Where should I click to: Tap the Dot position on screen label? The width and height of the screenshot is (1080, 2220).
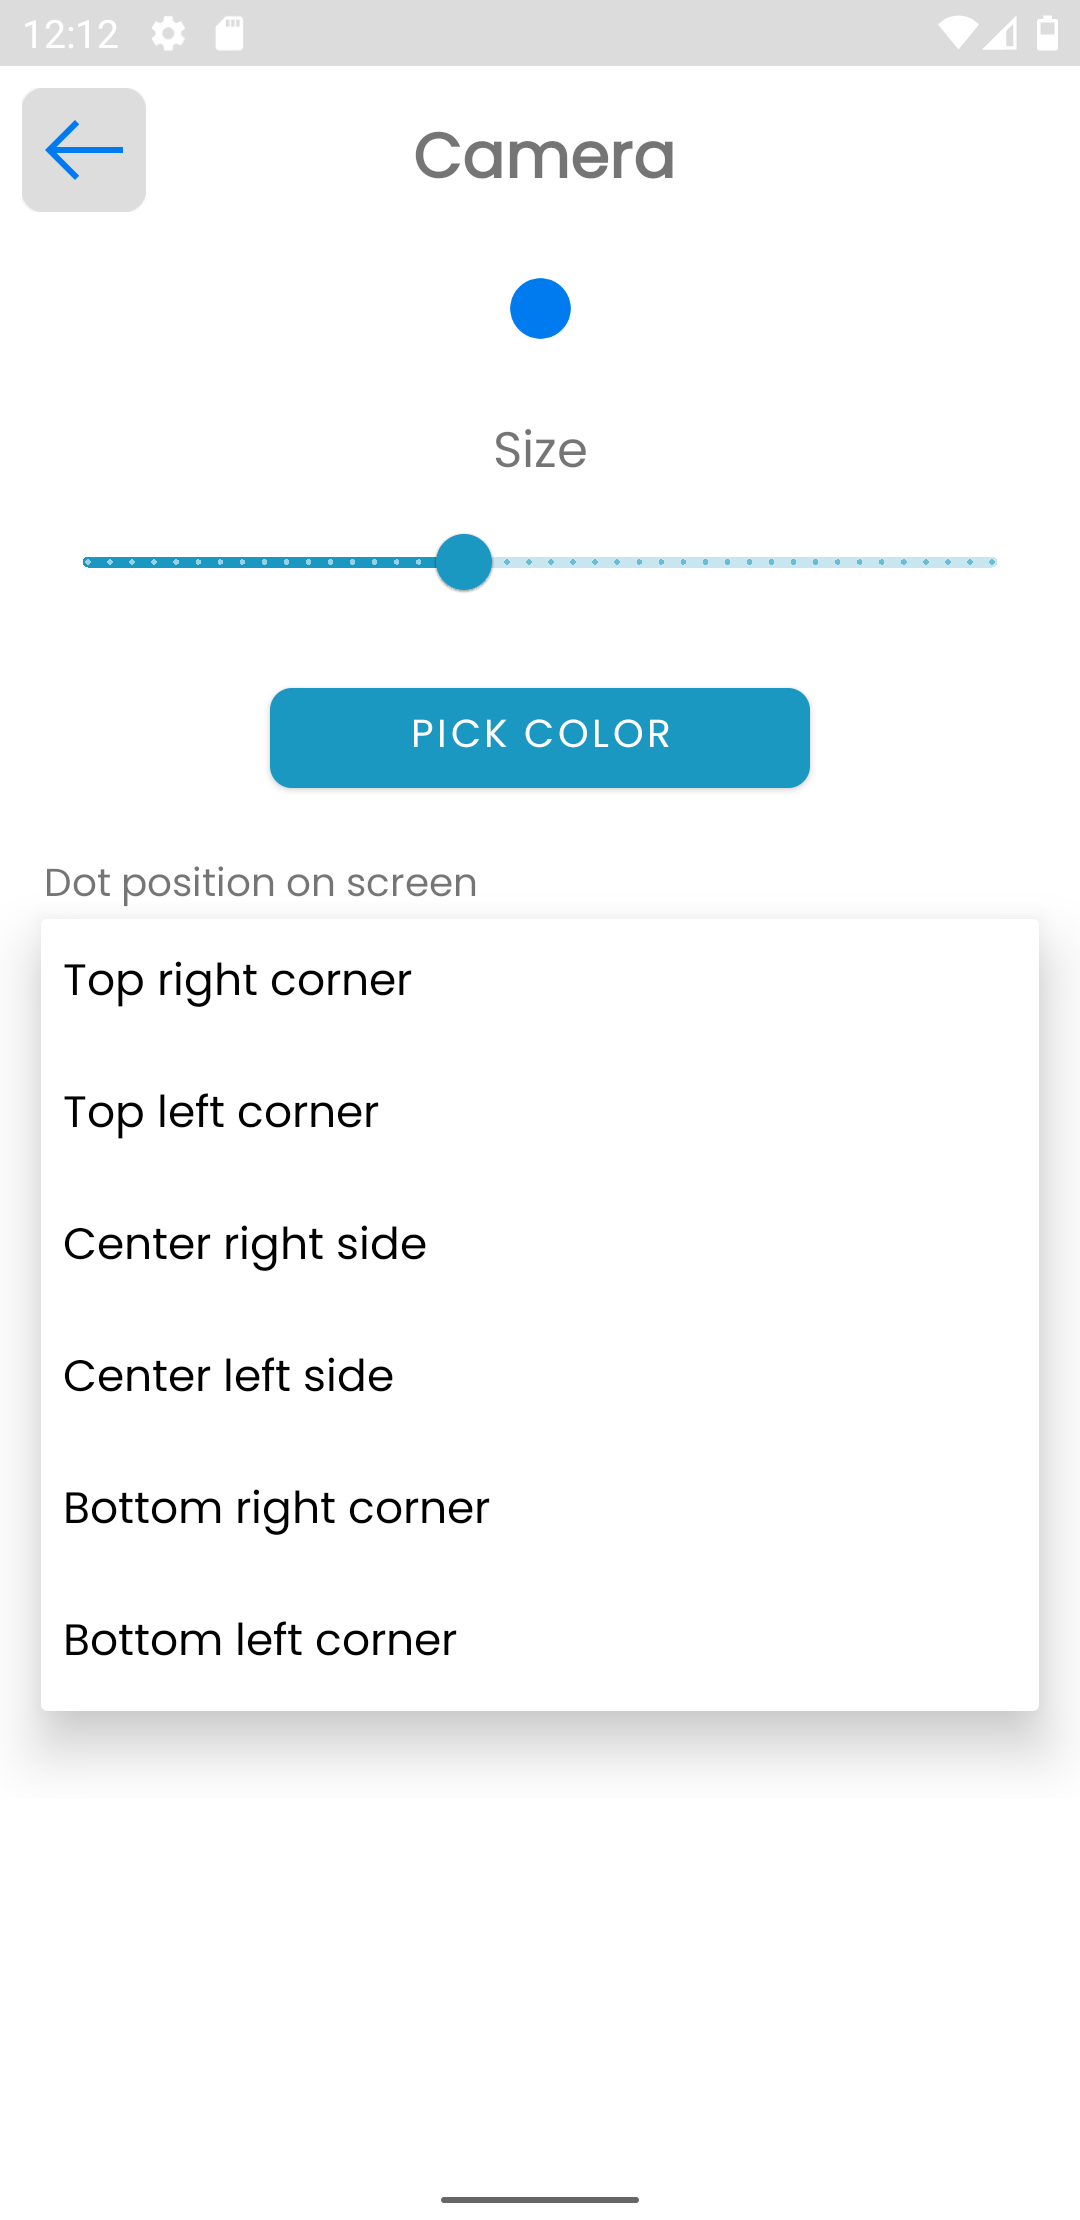(261, 883)
